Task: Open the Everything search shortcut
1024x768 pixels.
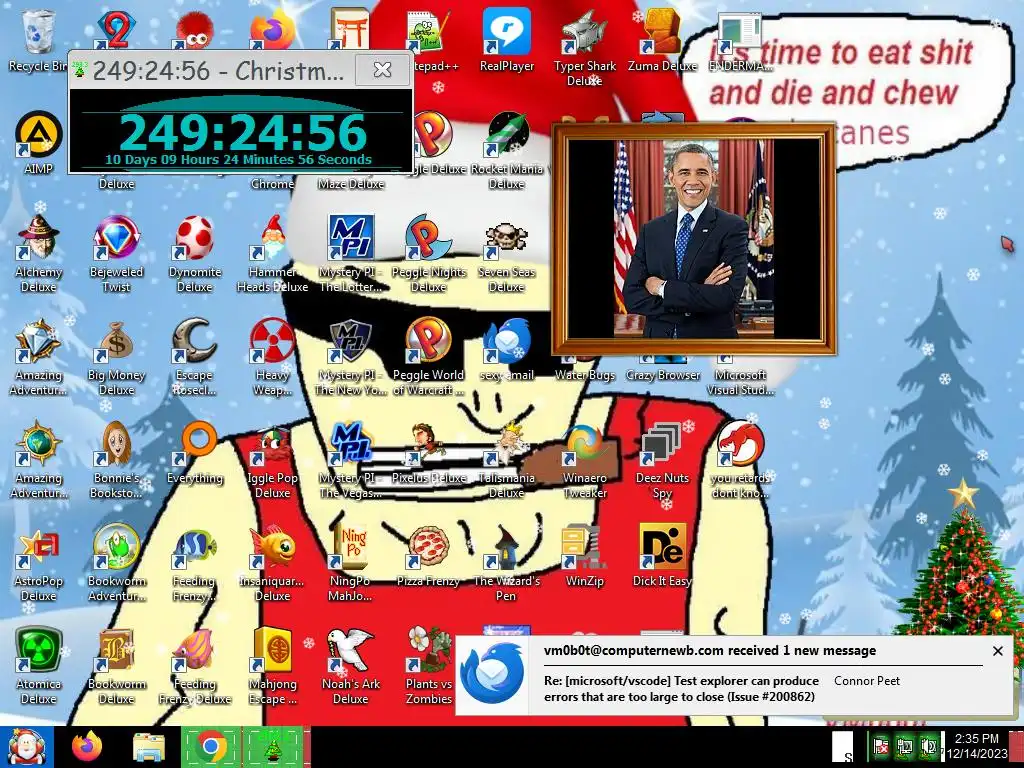Action: [195, 453]
